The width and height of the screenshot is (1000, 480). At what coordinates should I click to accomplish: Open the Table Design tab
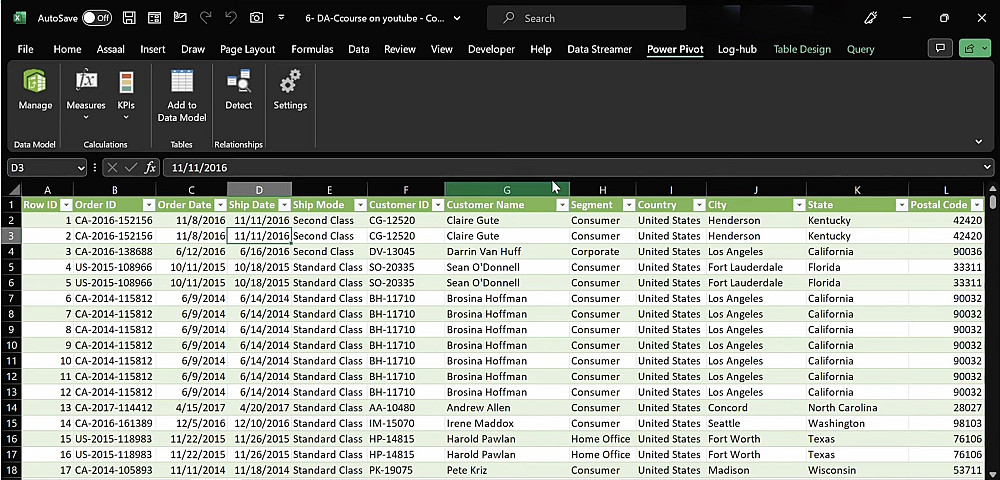pyautogui.click(x=801, y=49)
